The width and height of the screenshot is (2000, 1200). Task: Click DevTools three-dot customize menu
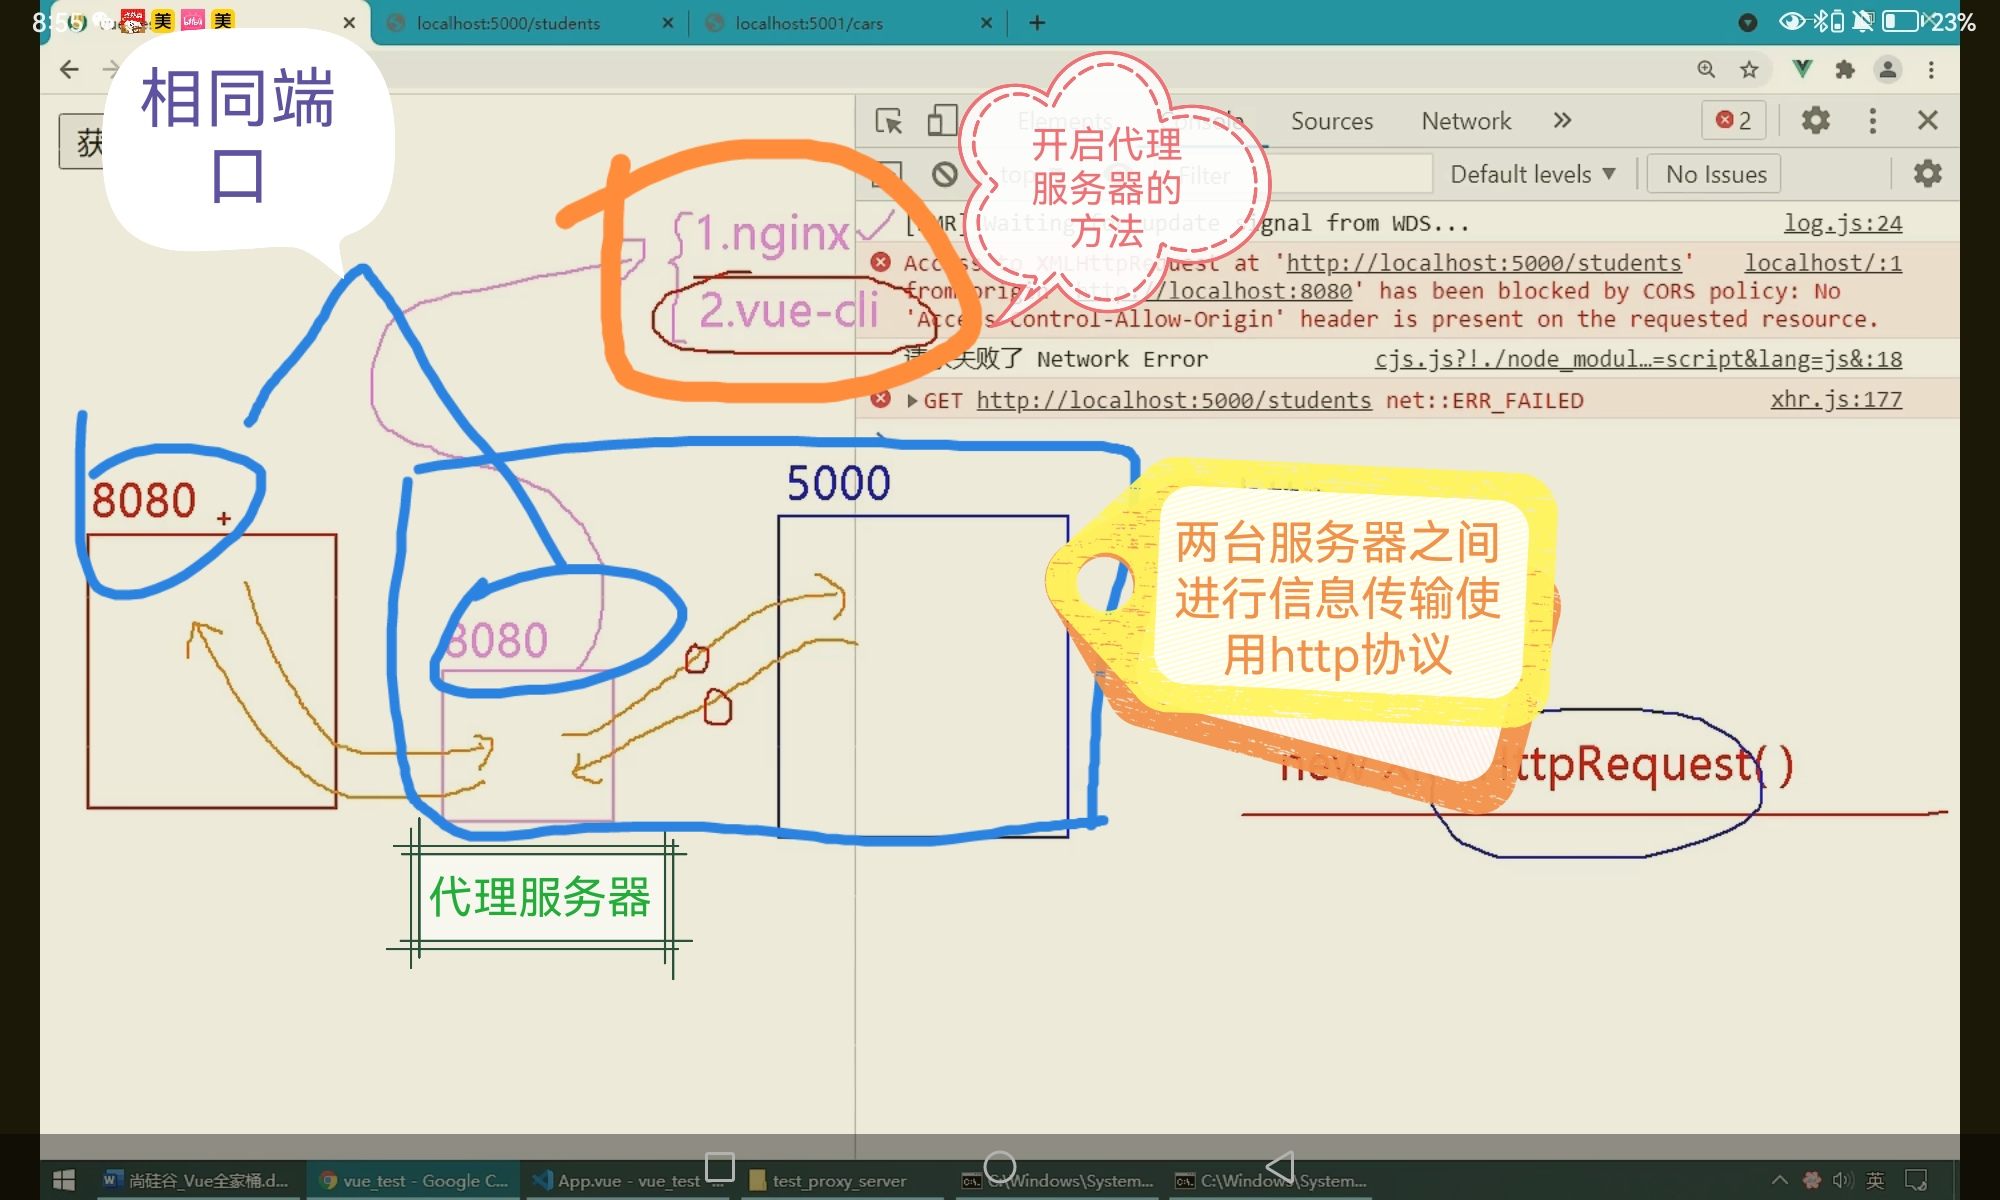tap(1872, 121)
